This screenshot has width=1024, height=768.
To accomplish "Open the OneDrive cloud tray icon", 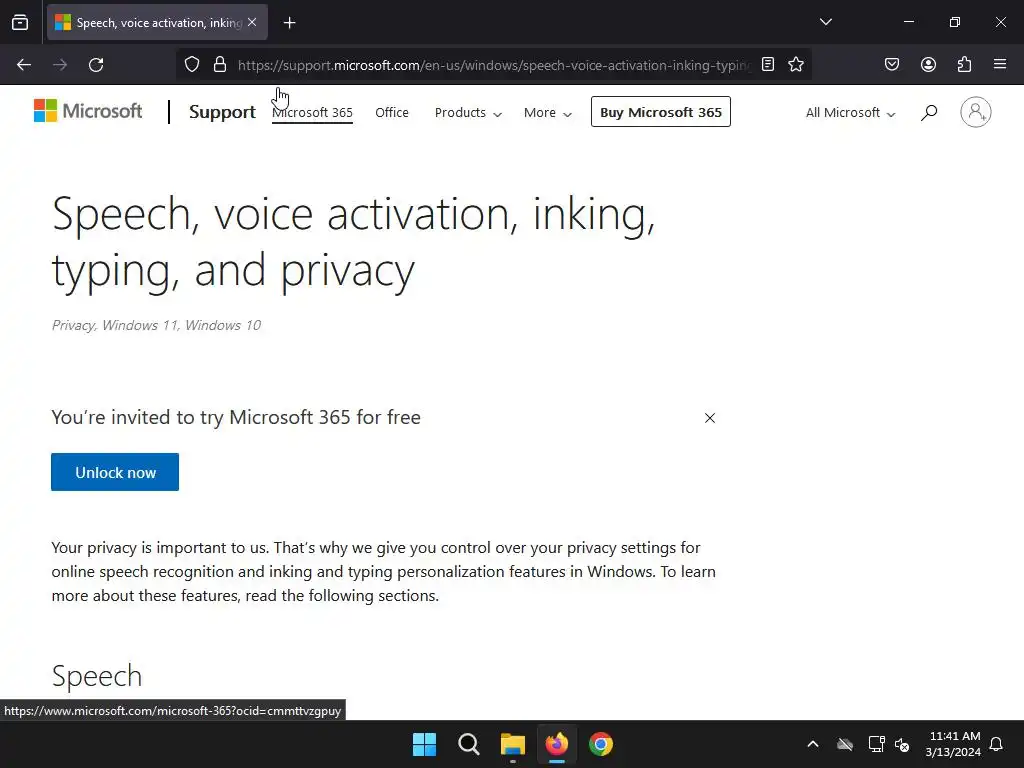I will (x=845, y=744).
